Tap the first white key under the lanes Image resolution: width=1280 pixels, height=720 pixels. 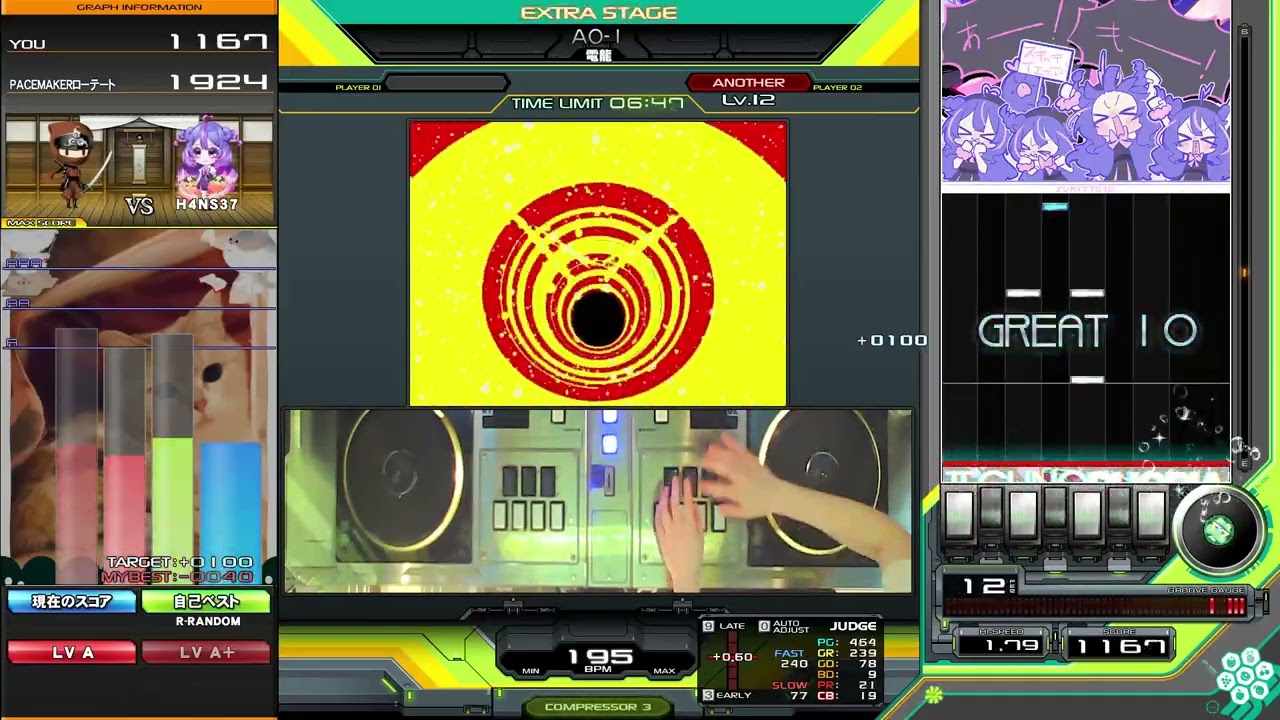click(959, 515)
